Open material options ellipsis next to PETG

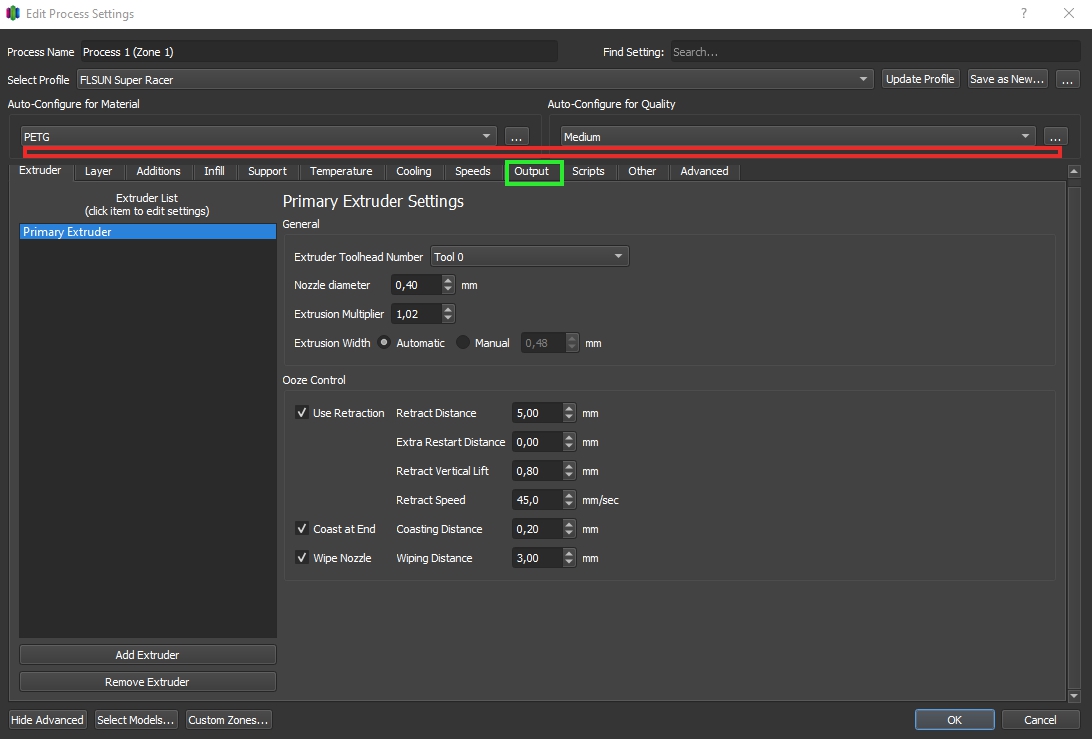click(x=516, y=136)
